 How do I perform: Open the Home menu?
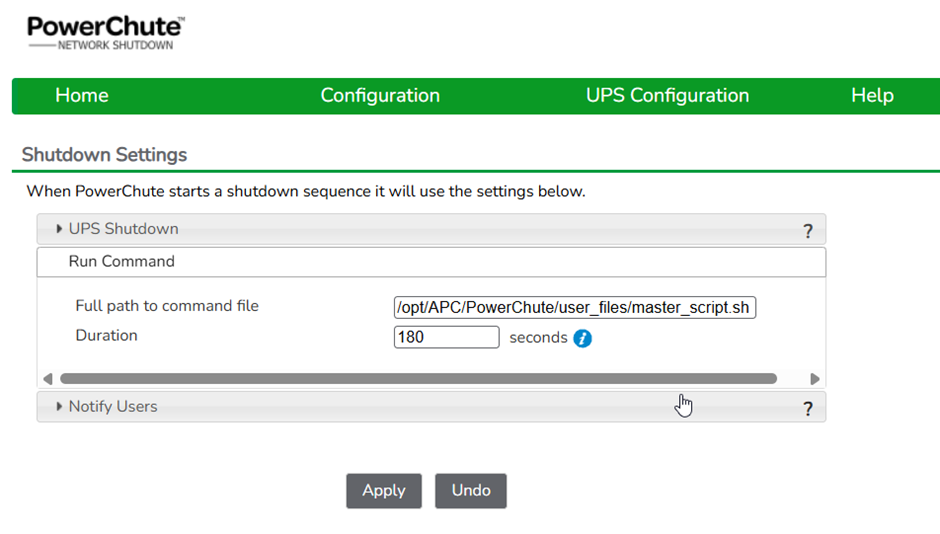point(82,95)
